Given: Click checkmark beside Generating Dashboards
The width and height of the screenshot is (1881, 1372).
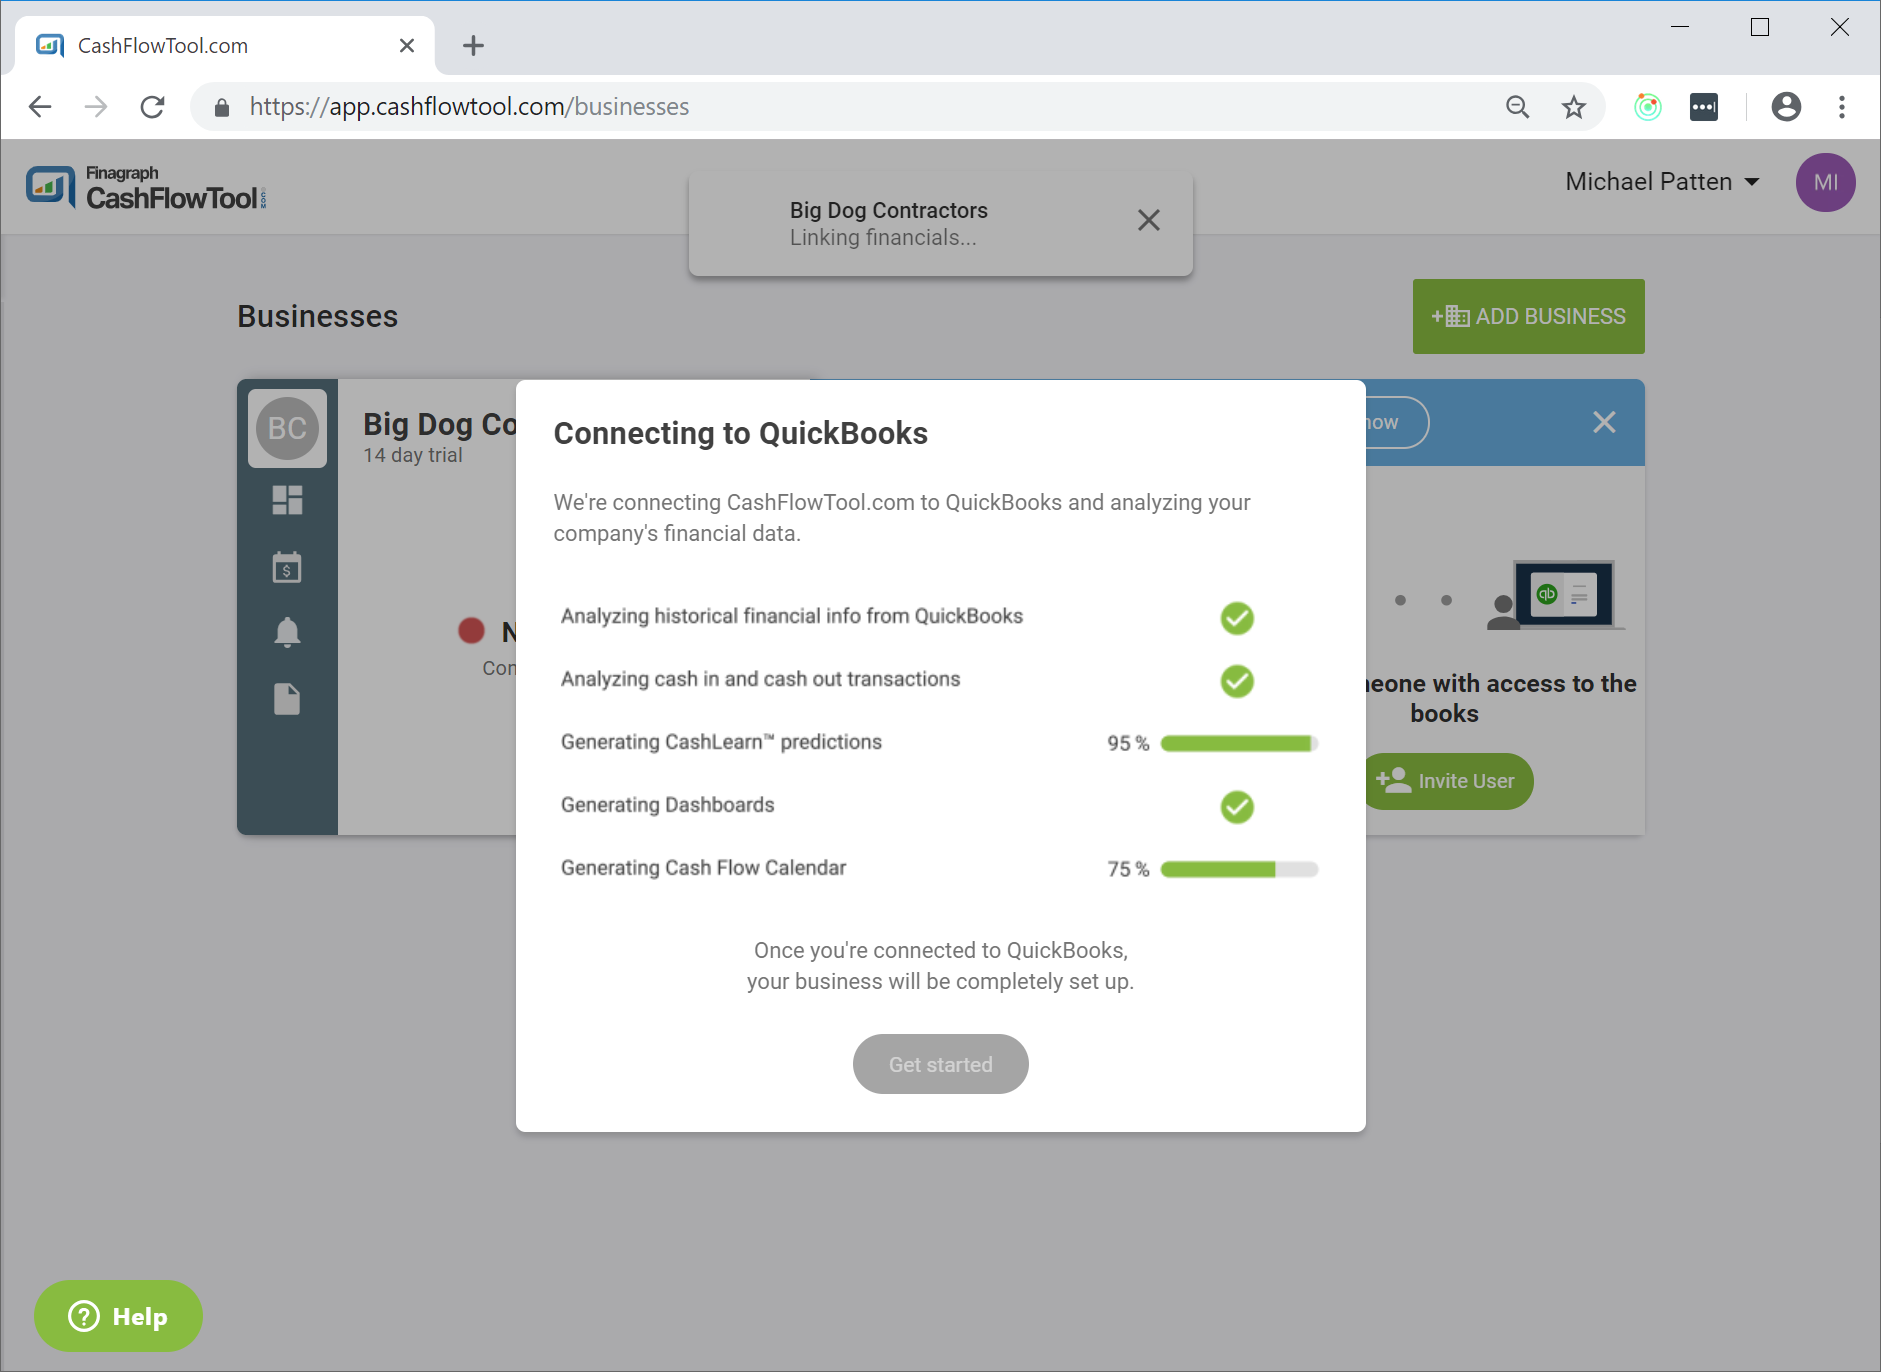Looking at the screenshot, I should pos(1237,807).
